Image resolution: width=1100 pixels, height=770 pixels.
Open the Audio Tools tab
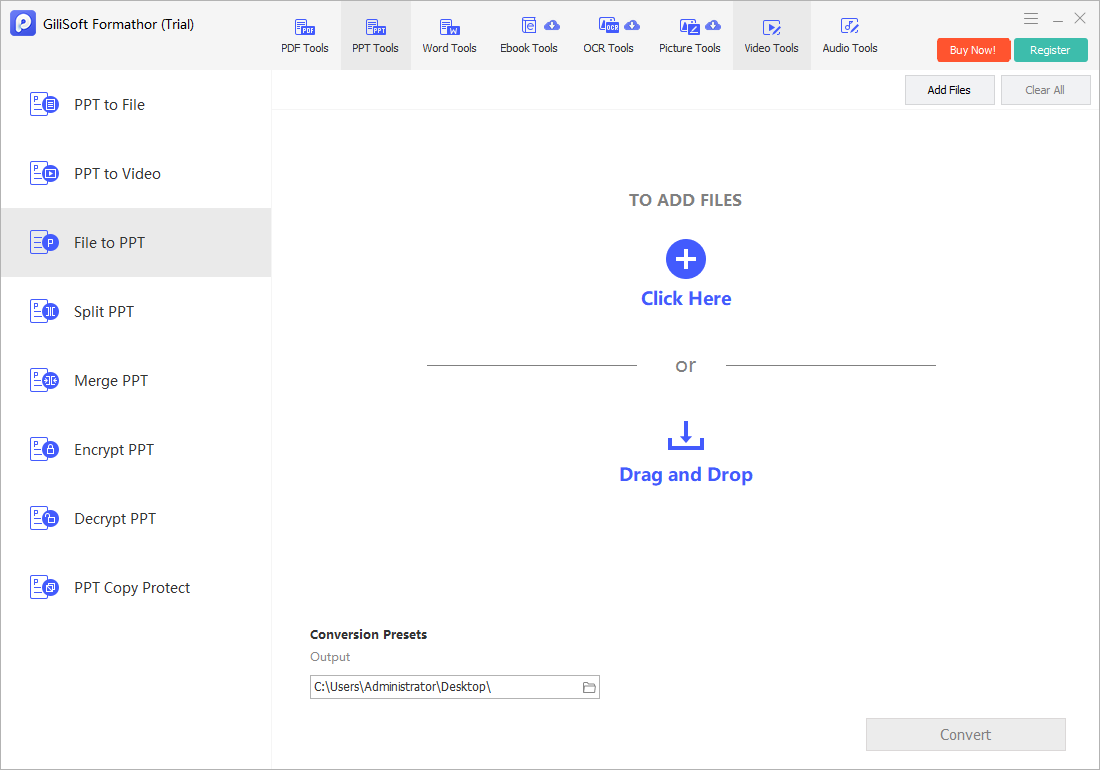(850, 36)
